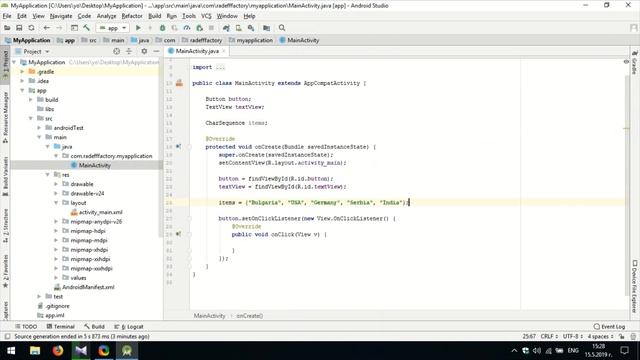640x360 pixels.
Task: Select activity_main.xml in the project tree
Action: [x=96, y=212]
